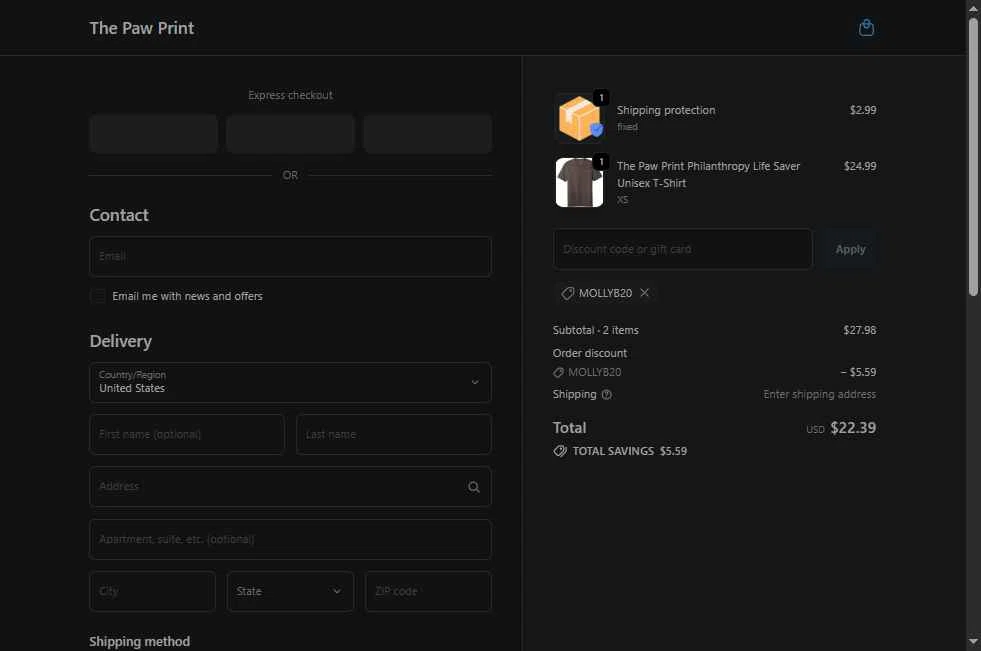Open the State dropdown
The height and width of the screenshot is (651, 981).
coord(290,591)
